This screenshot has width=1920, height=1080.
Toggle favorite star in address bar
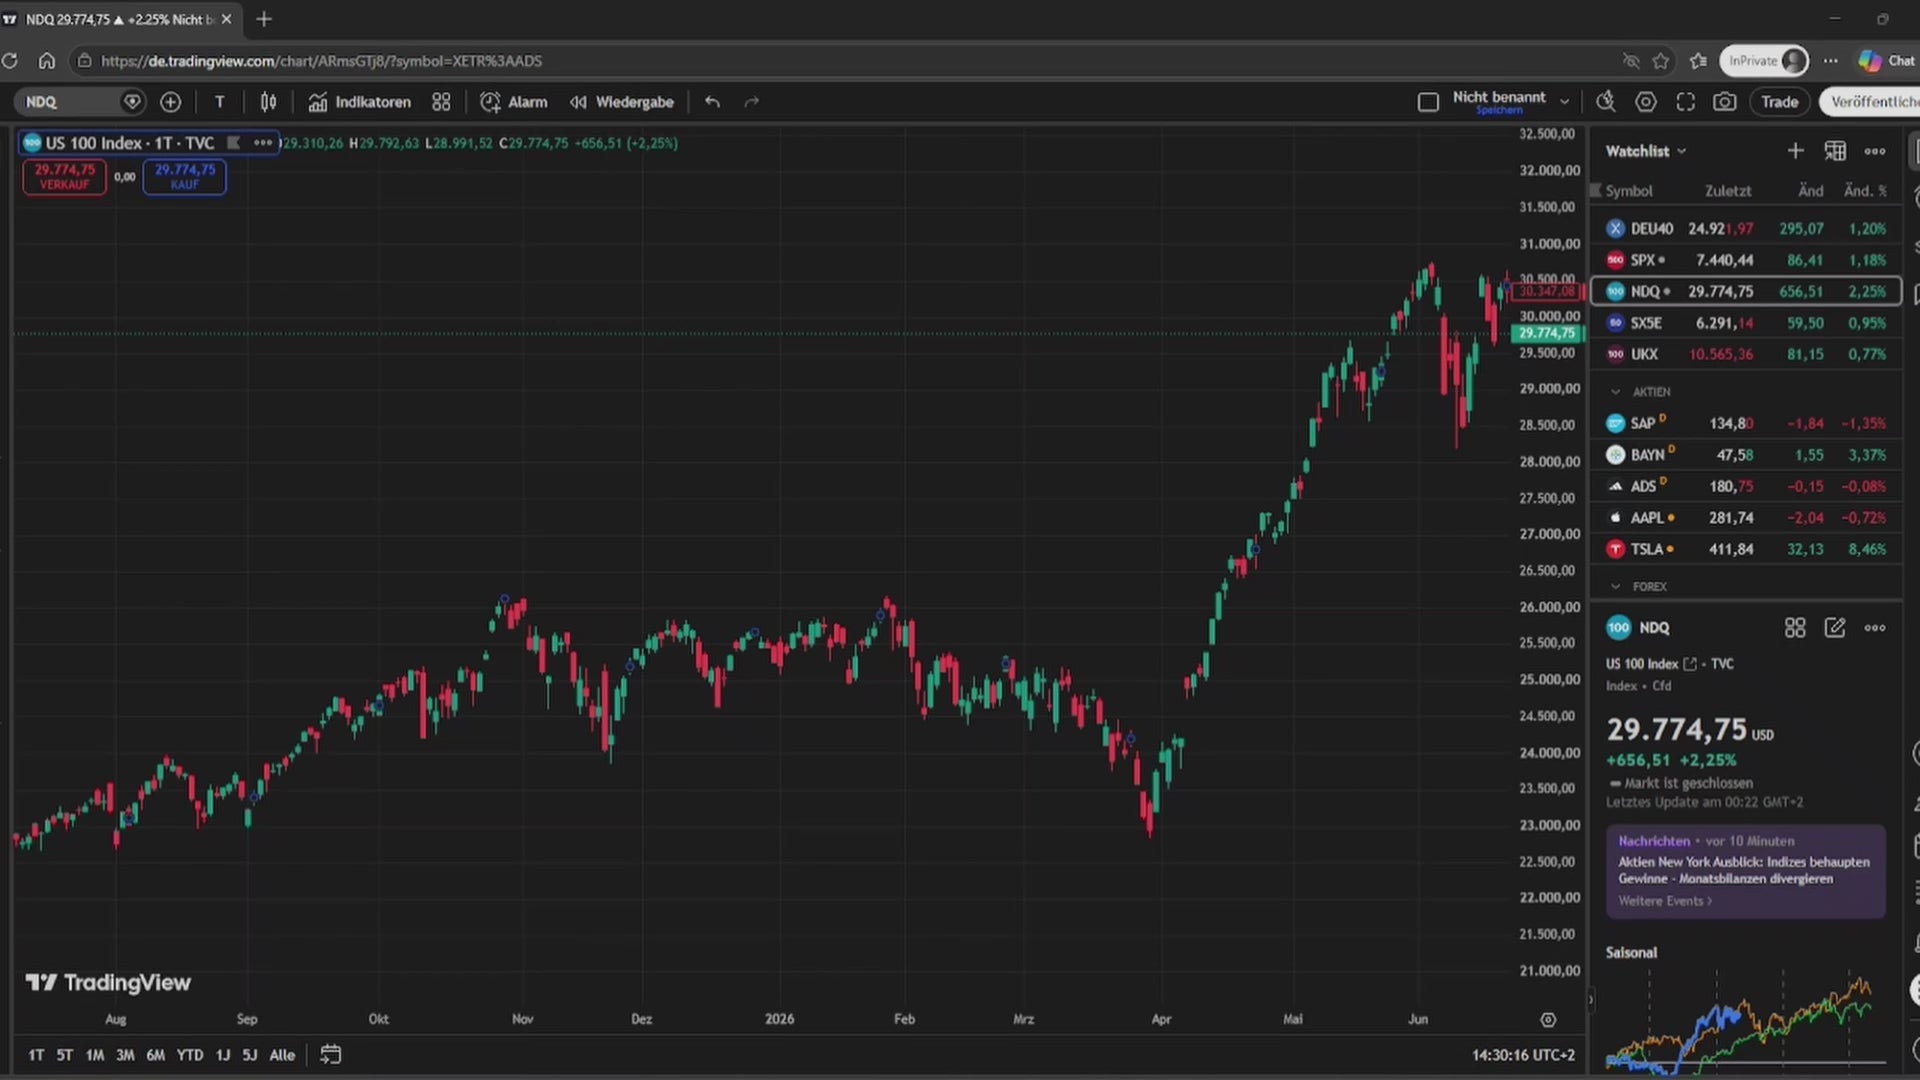(x=1661, y=61)
